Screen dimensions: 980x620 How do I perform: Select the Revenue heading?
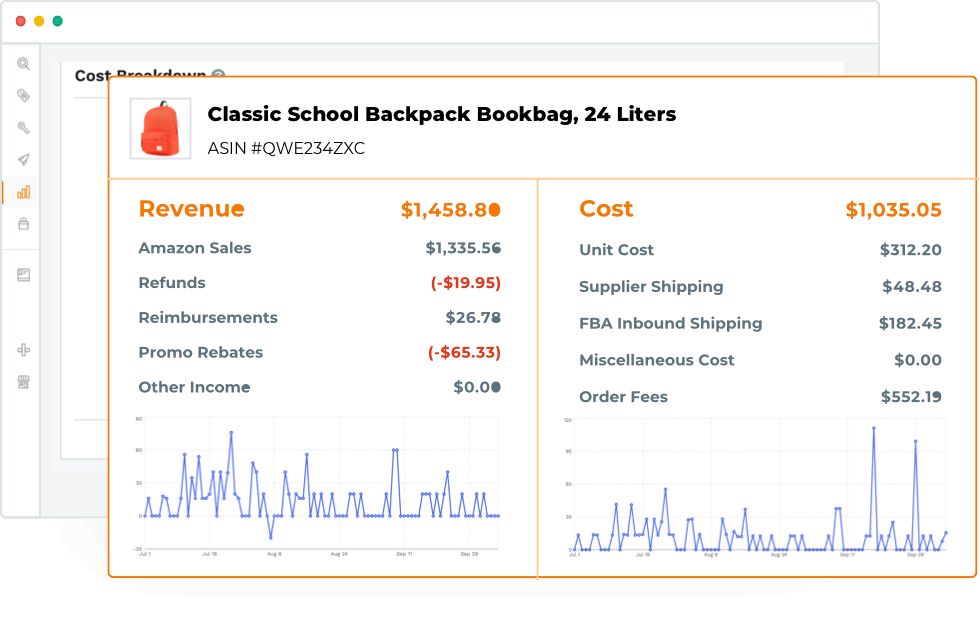tap(191, 209)
